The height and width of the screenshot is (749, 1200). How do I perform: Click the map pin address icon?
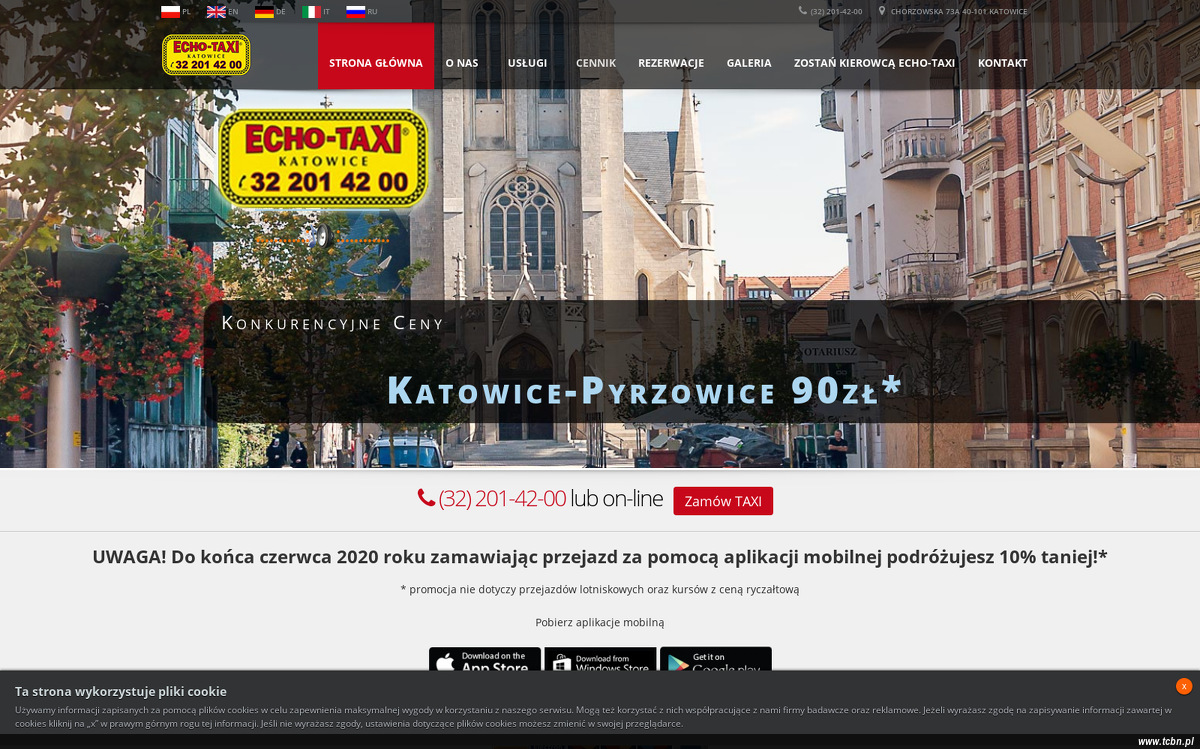[882, 11]
